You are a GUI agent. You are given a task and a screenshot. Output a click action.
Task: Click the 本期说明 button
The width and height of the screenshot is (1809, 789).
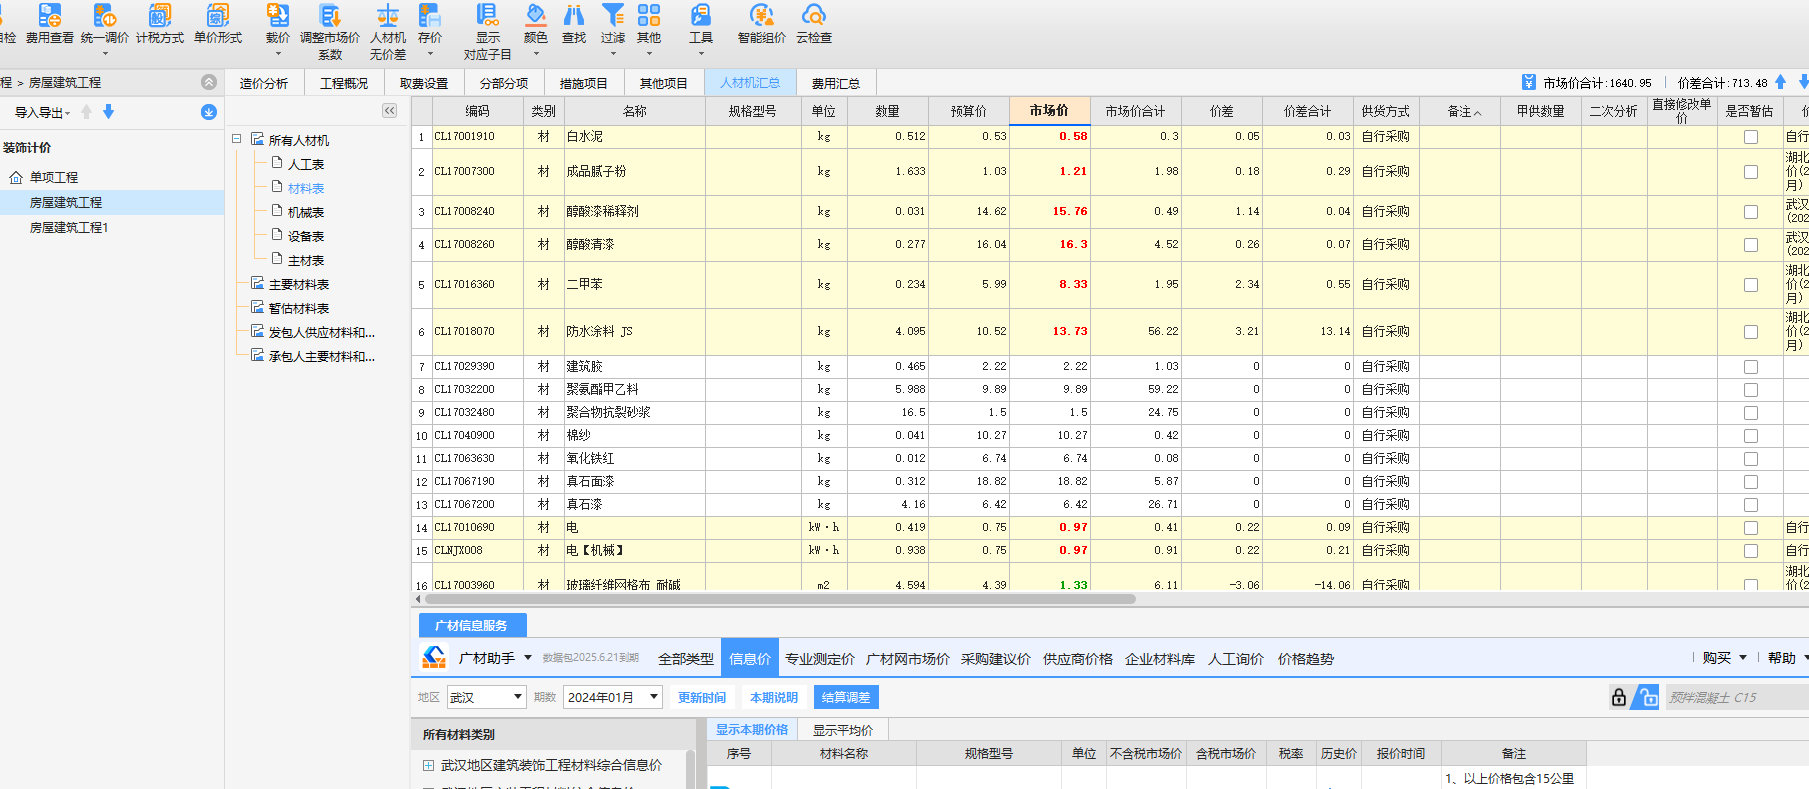coord(774,697)
